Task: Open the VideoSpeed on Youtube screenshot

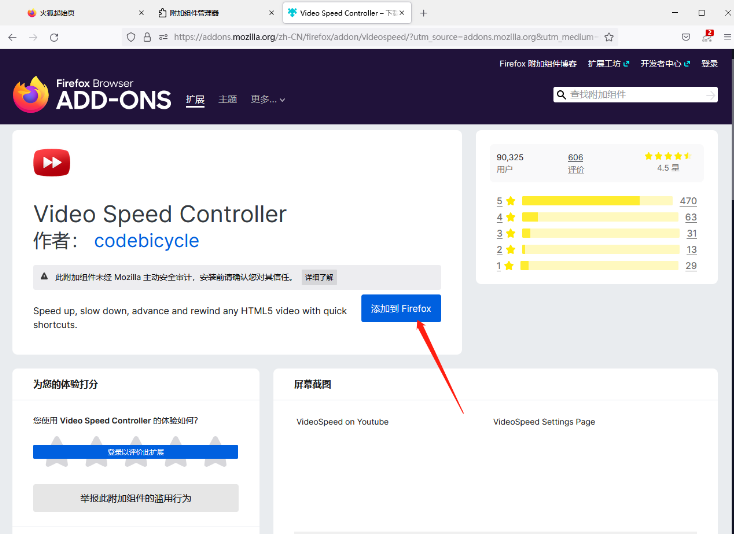Action: (342, 422)
